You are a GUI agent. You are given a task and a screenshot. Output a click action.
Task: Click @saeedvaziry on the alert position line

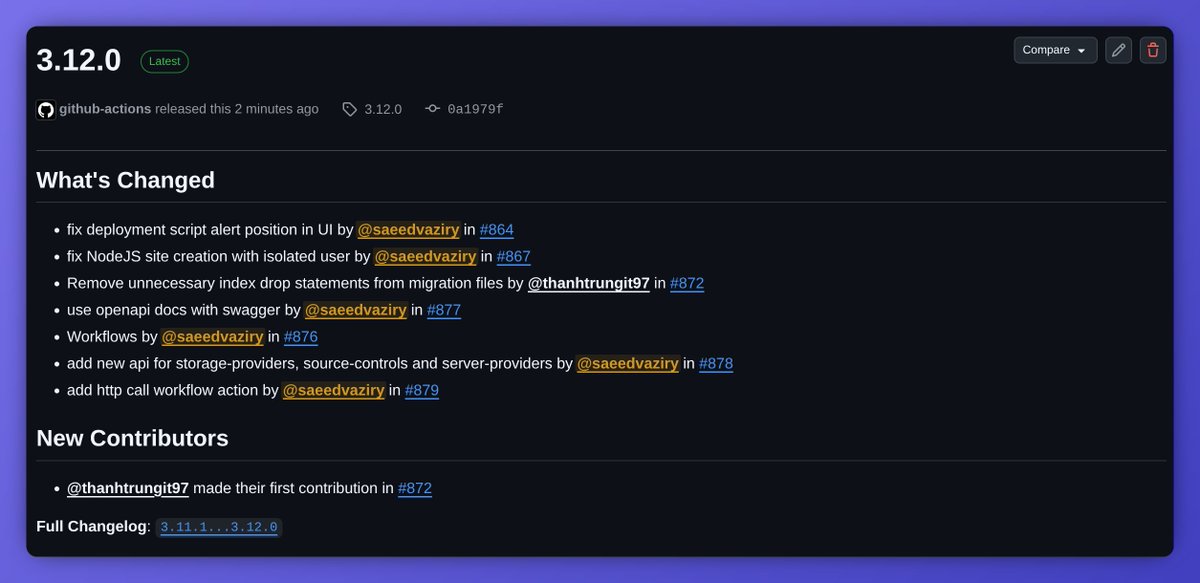409,230
